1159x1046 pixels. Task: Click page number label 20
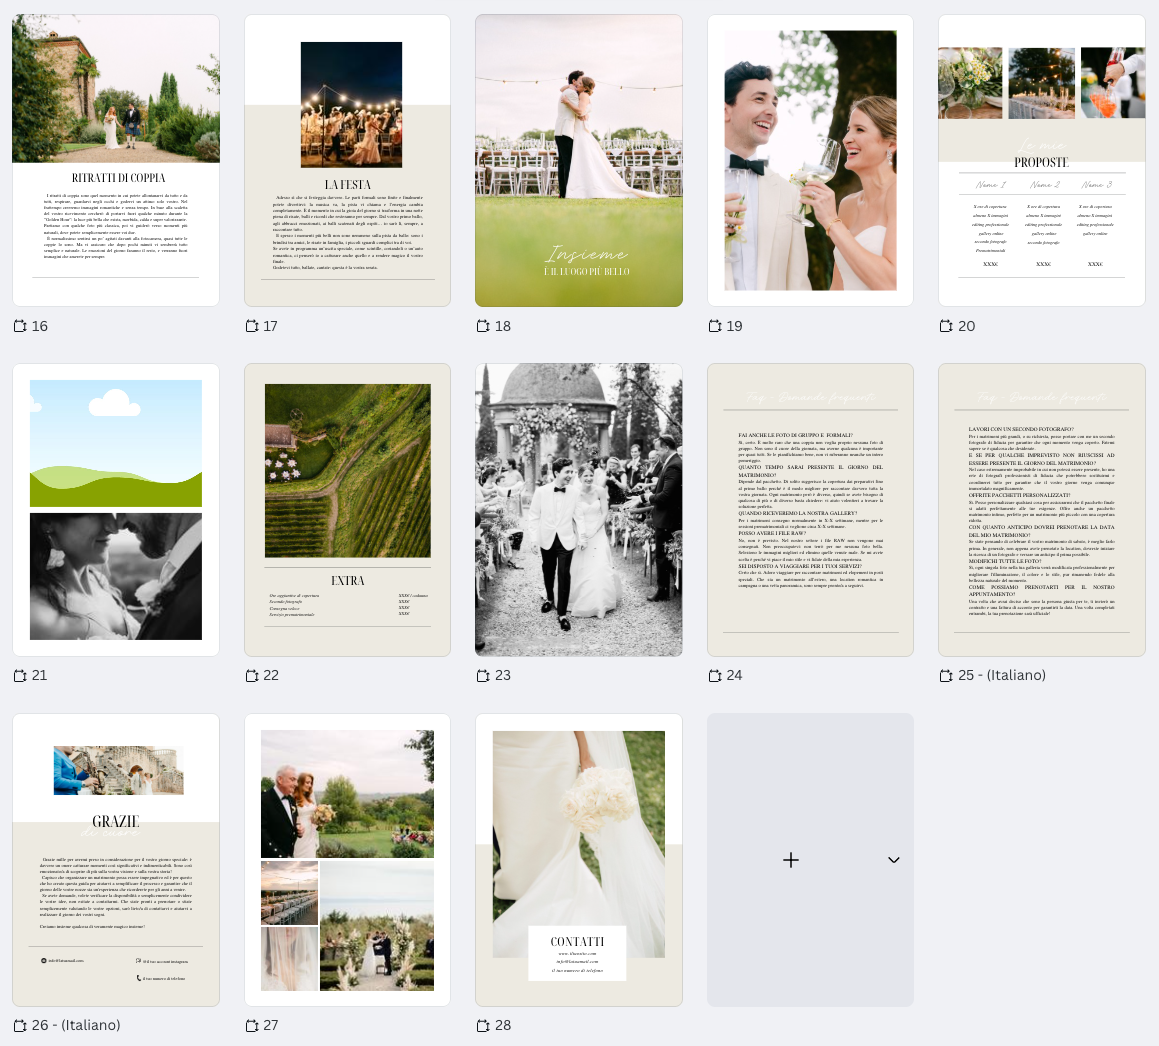966,326
